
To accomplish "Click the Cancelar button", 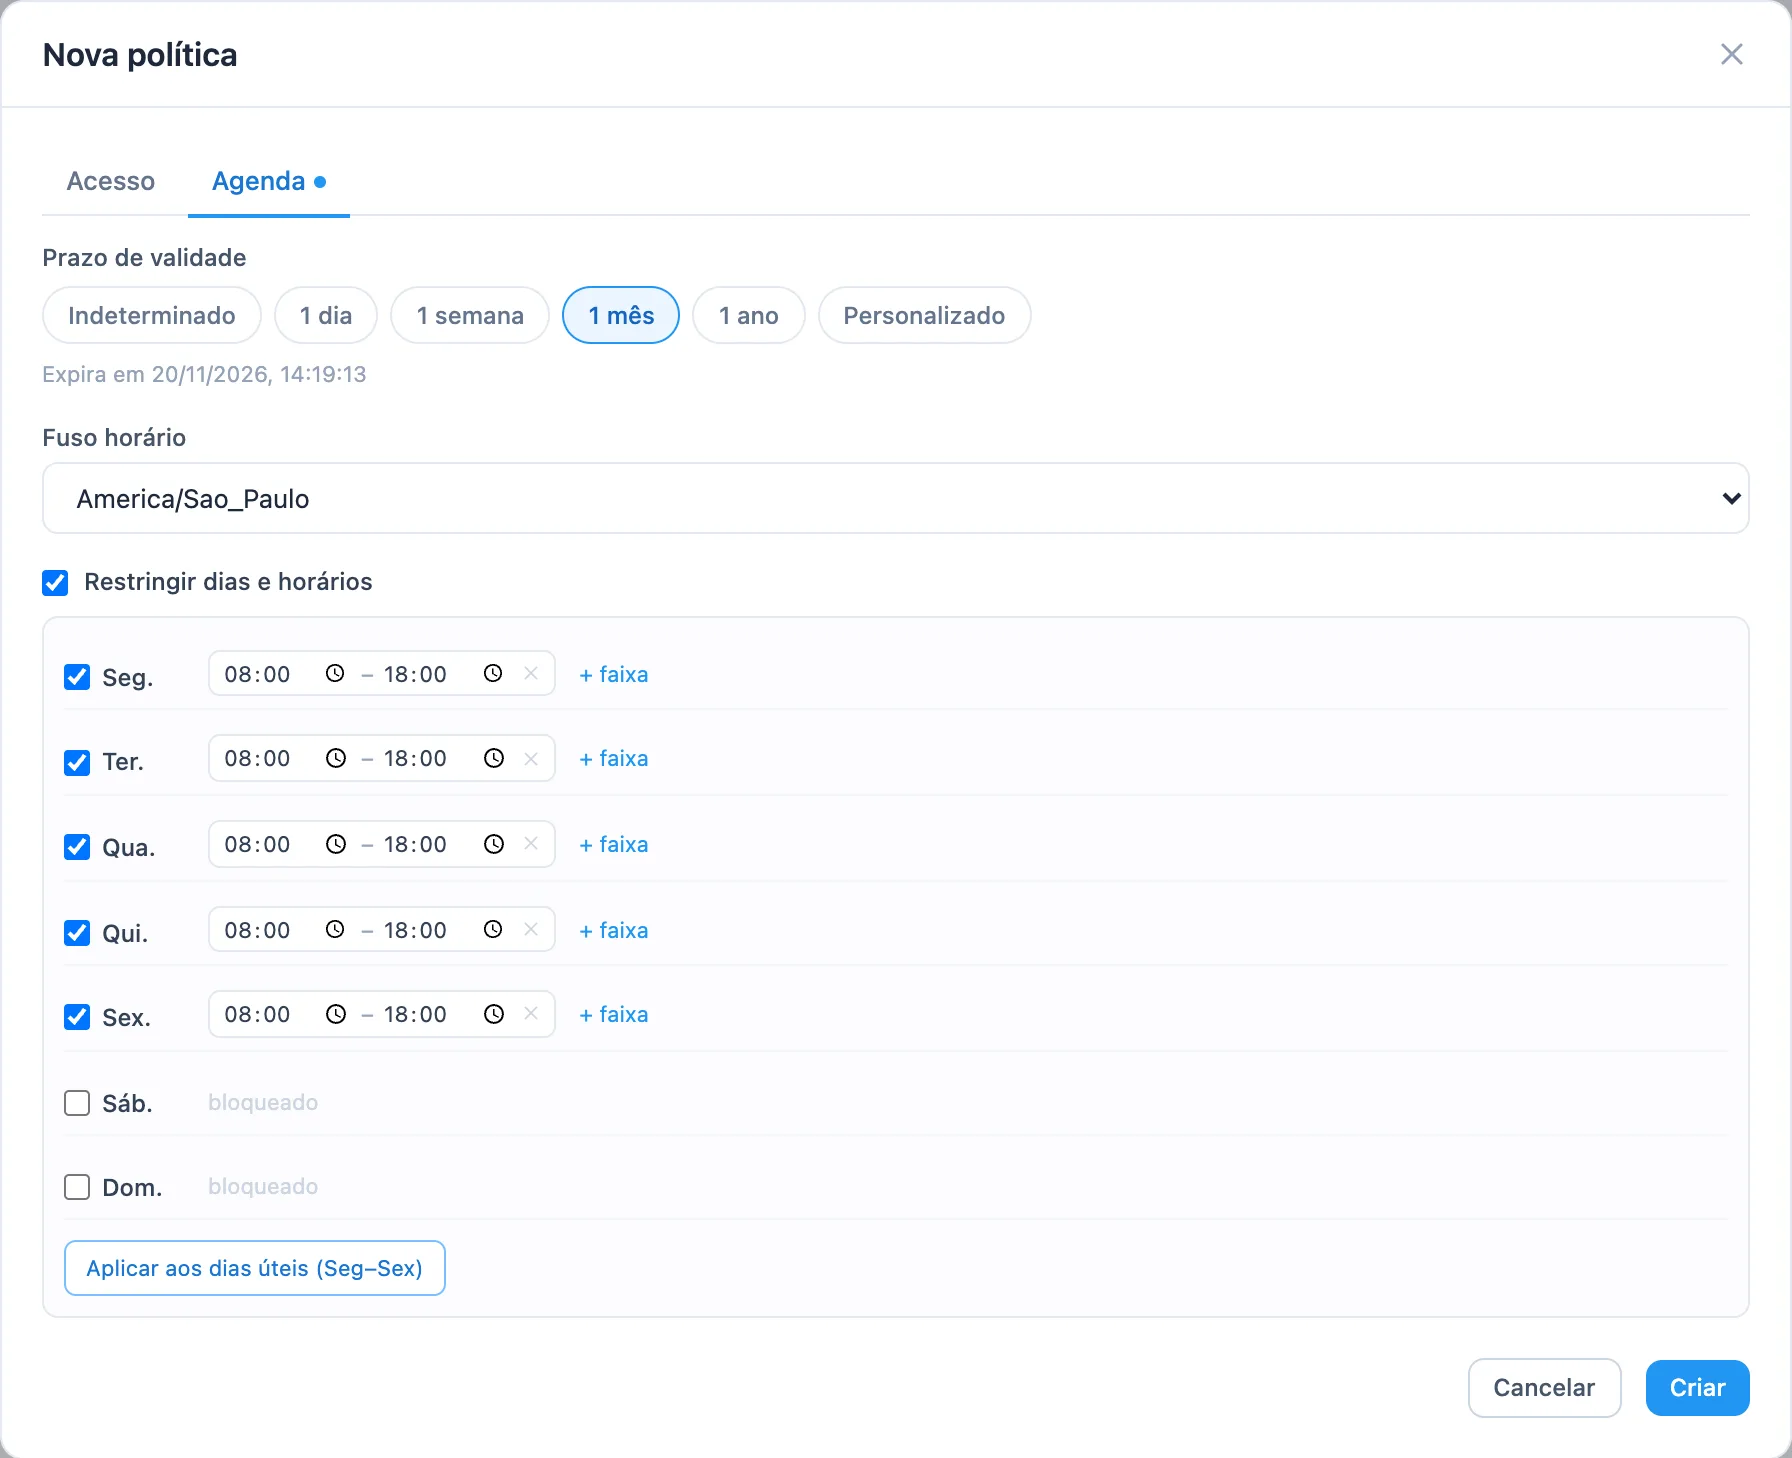I will (x=1544, y=1388).
